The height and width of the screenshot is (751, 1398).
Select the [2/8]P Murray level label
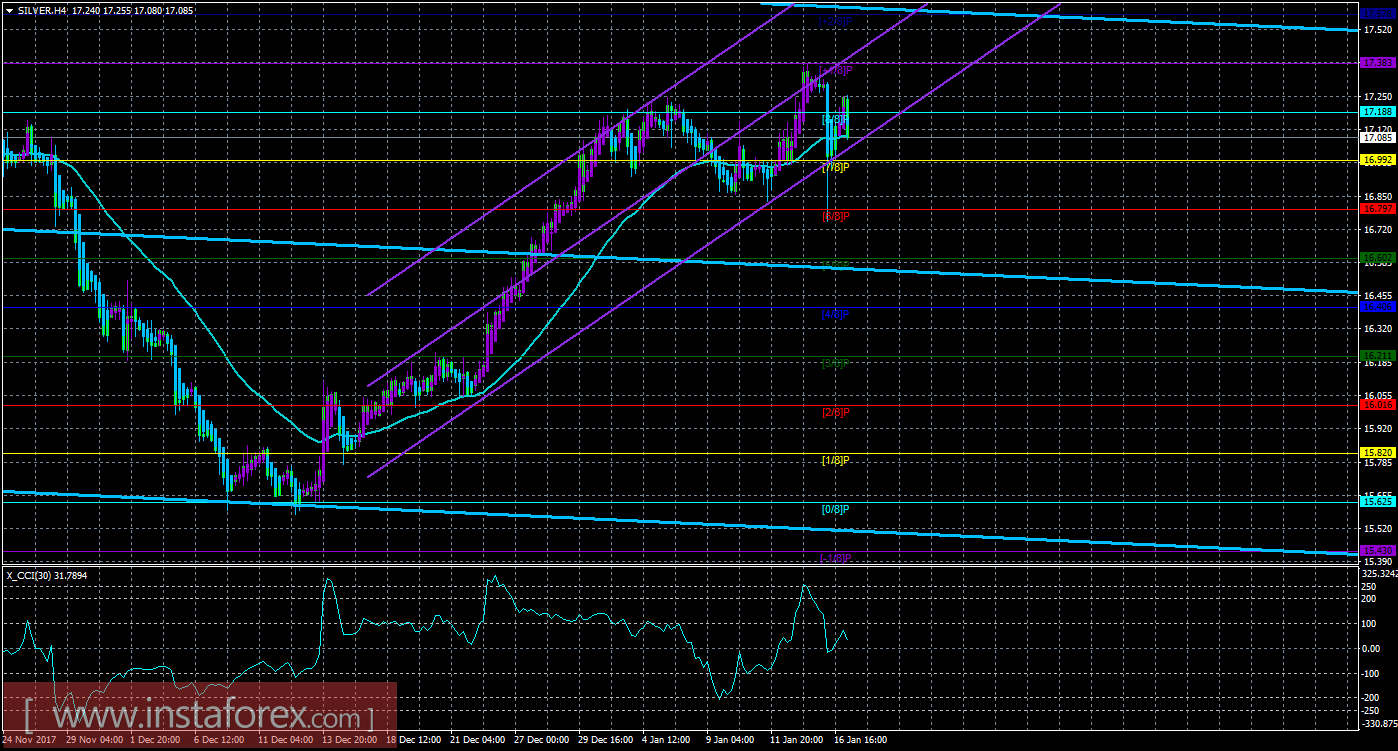[835, 412]
